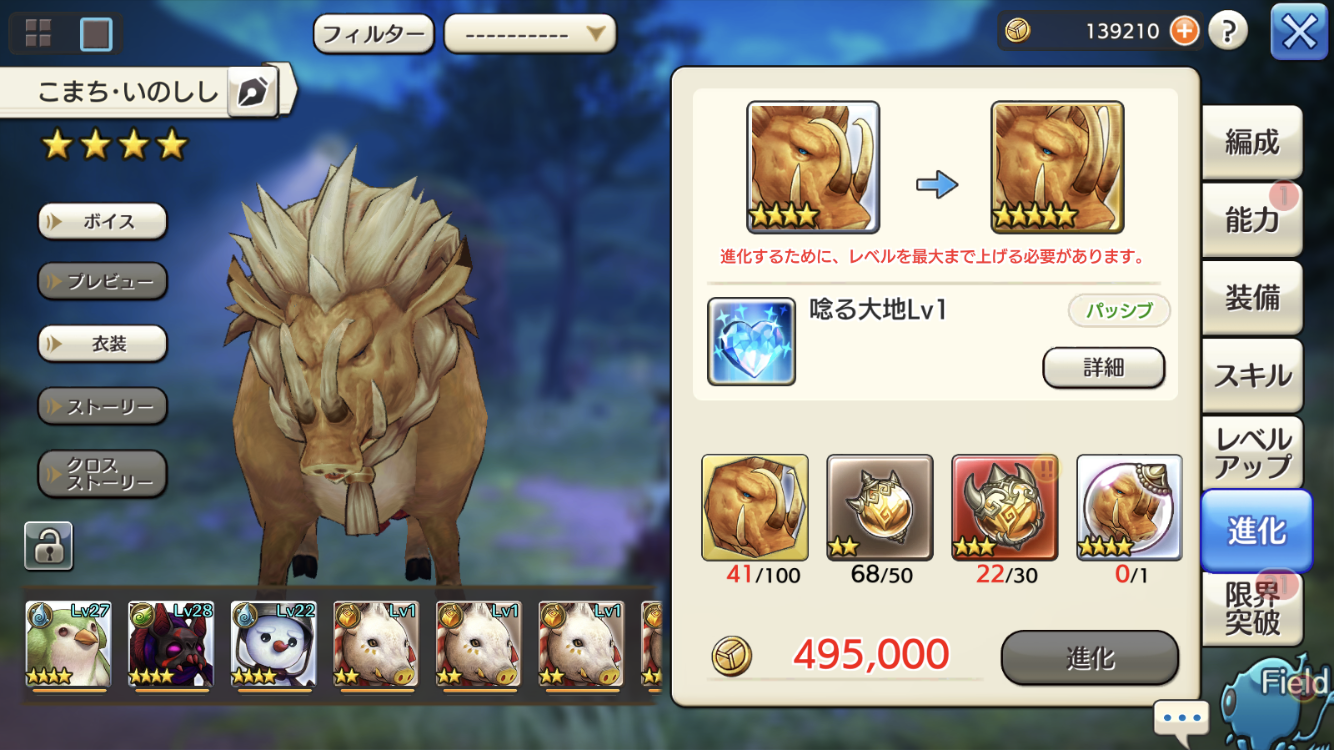Viewport: 1334px width, 750px height.
Task: Switch to the single view icon
Action: [x=96, y=34]
